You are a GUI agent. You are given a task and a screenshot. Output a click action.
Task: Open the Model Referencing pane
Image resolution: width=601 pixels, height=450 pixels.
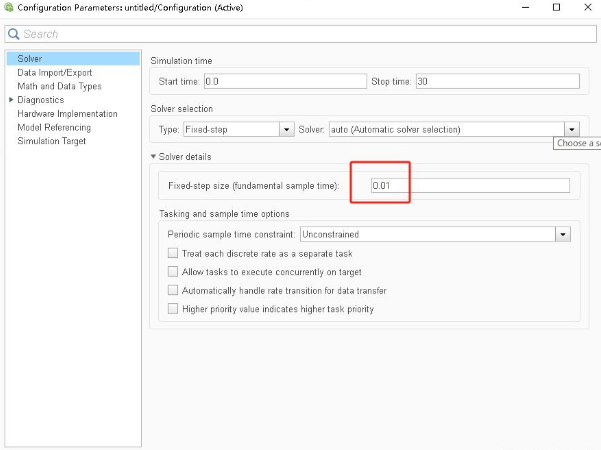tap(54, 127)
